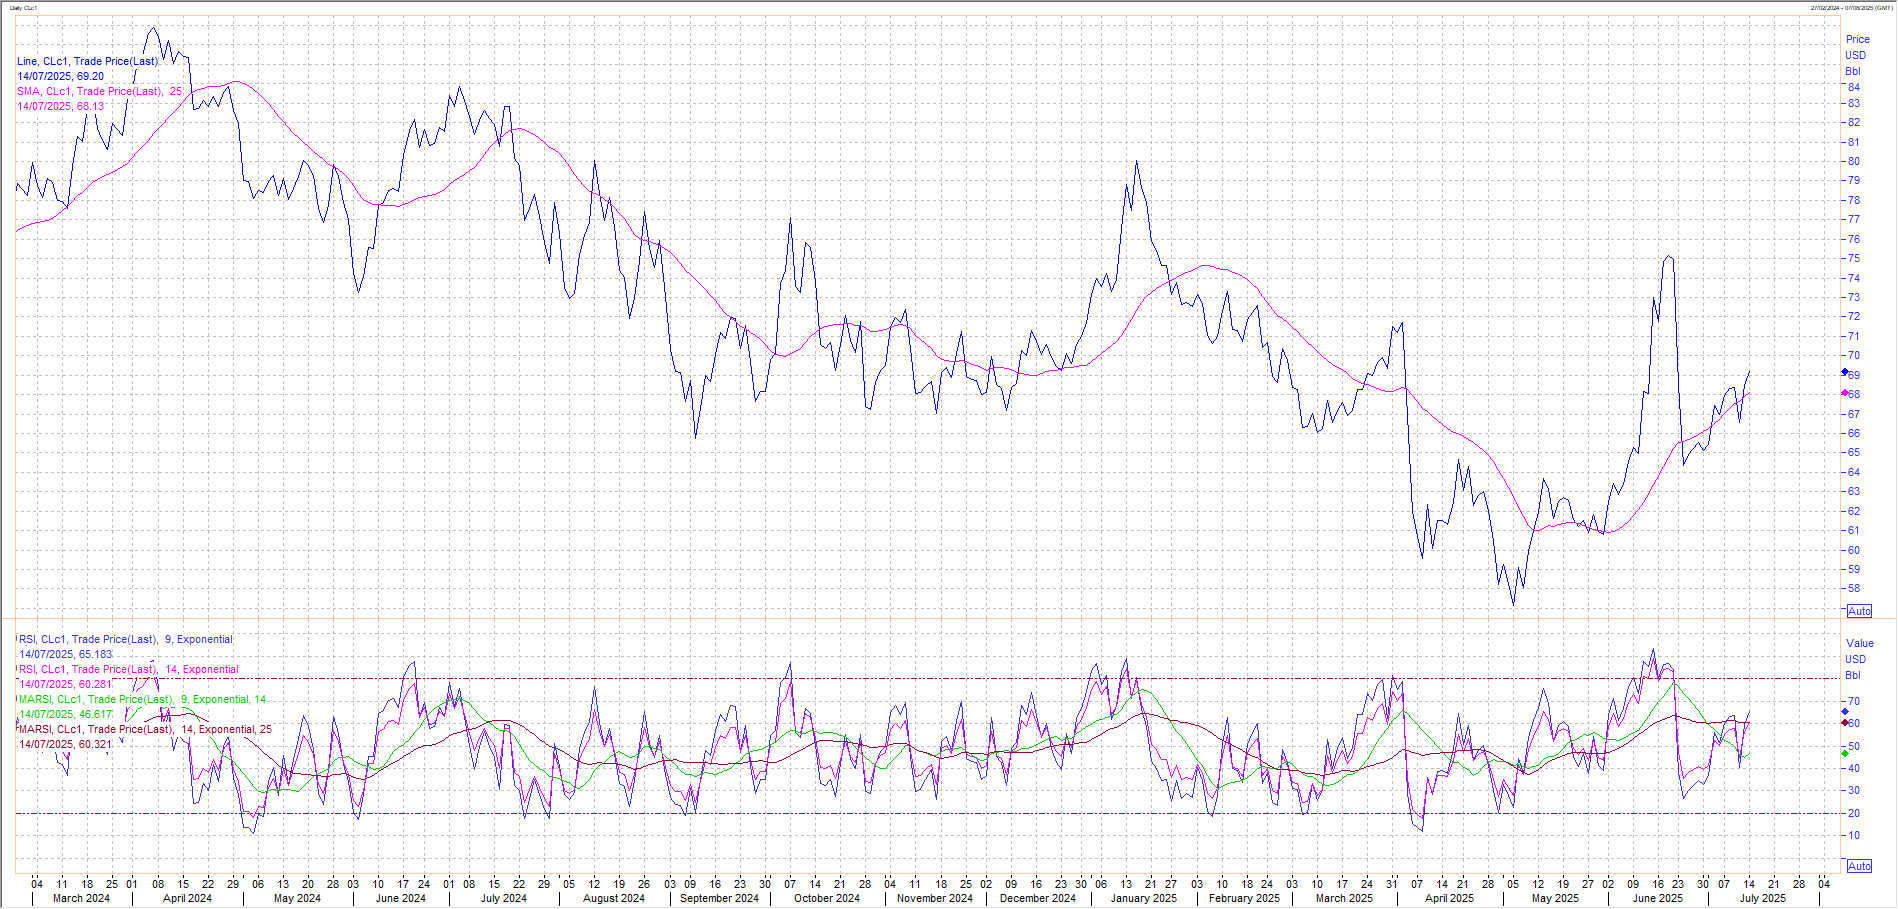
Task: Click the date range label in top-right
Action: pyautogui.click(x=1851, y=7)
